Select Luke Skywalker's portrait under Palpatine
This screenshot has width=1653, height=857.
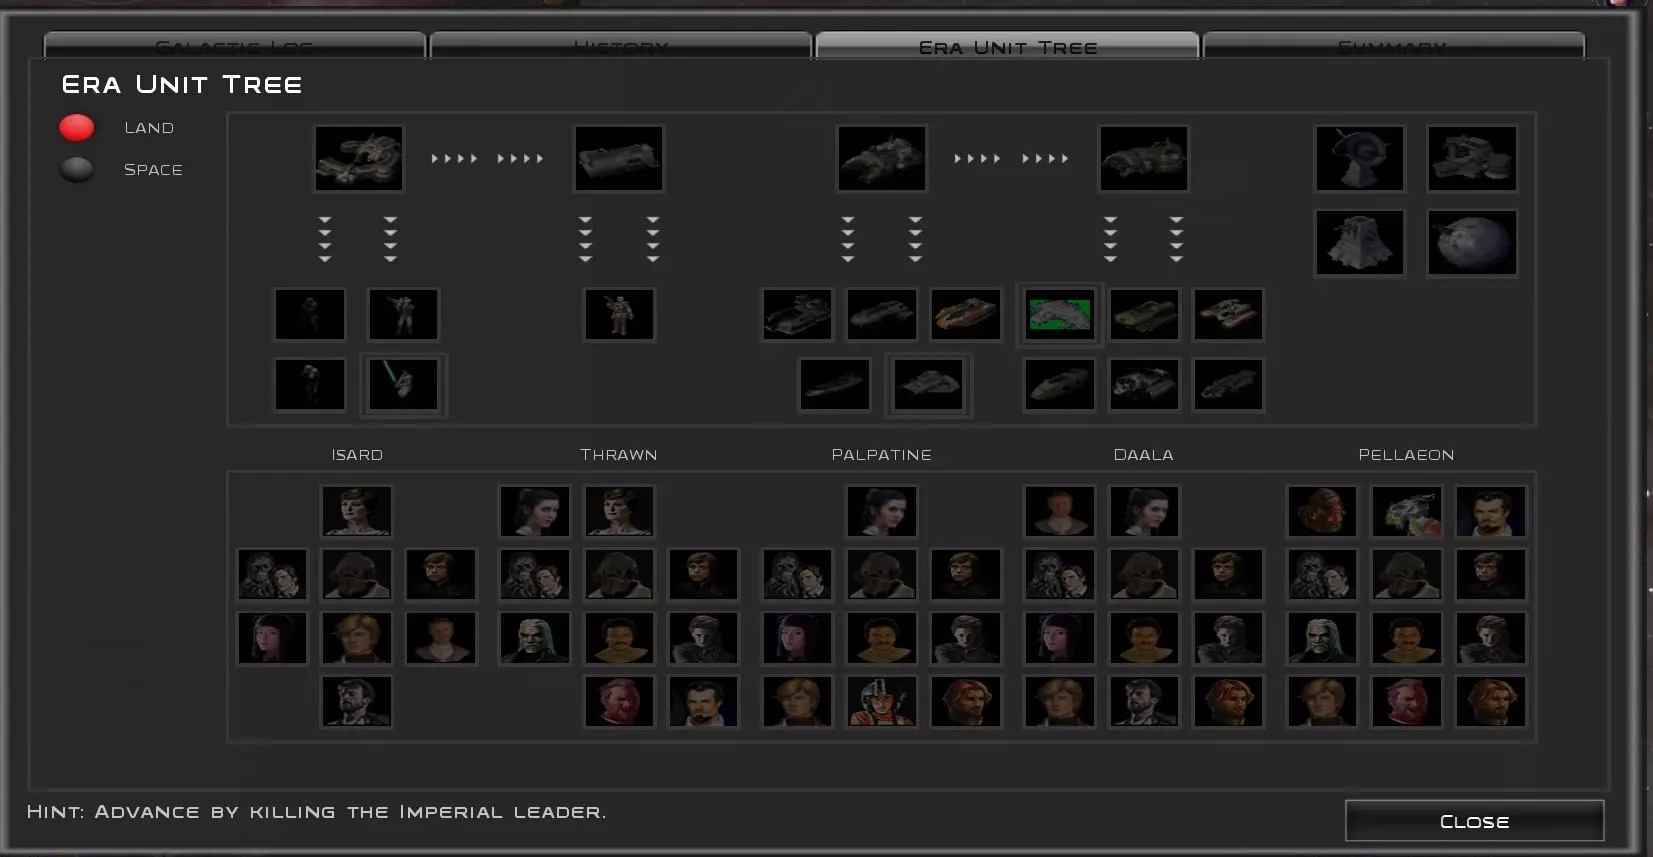click(x=966, y=574)
